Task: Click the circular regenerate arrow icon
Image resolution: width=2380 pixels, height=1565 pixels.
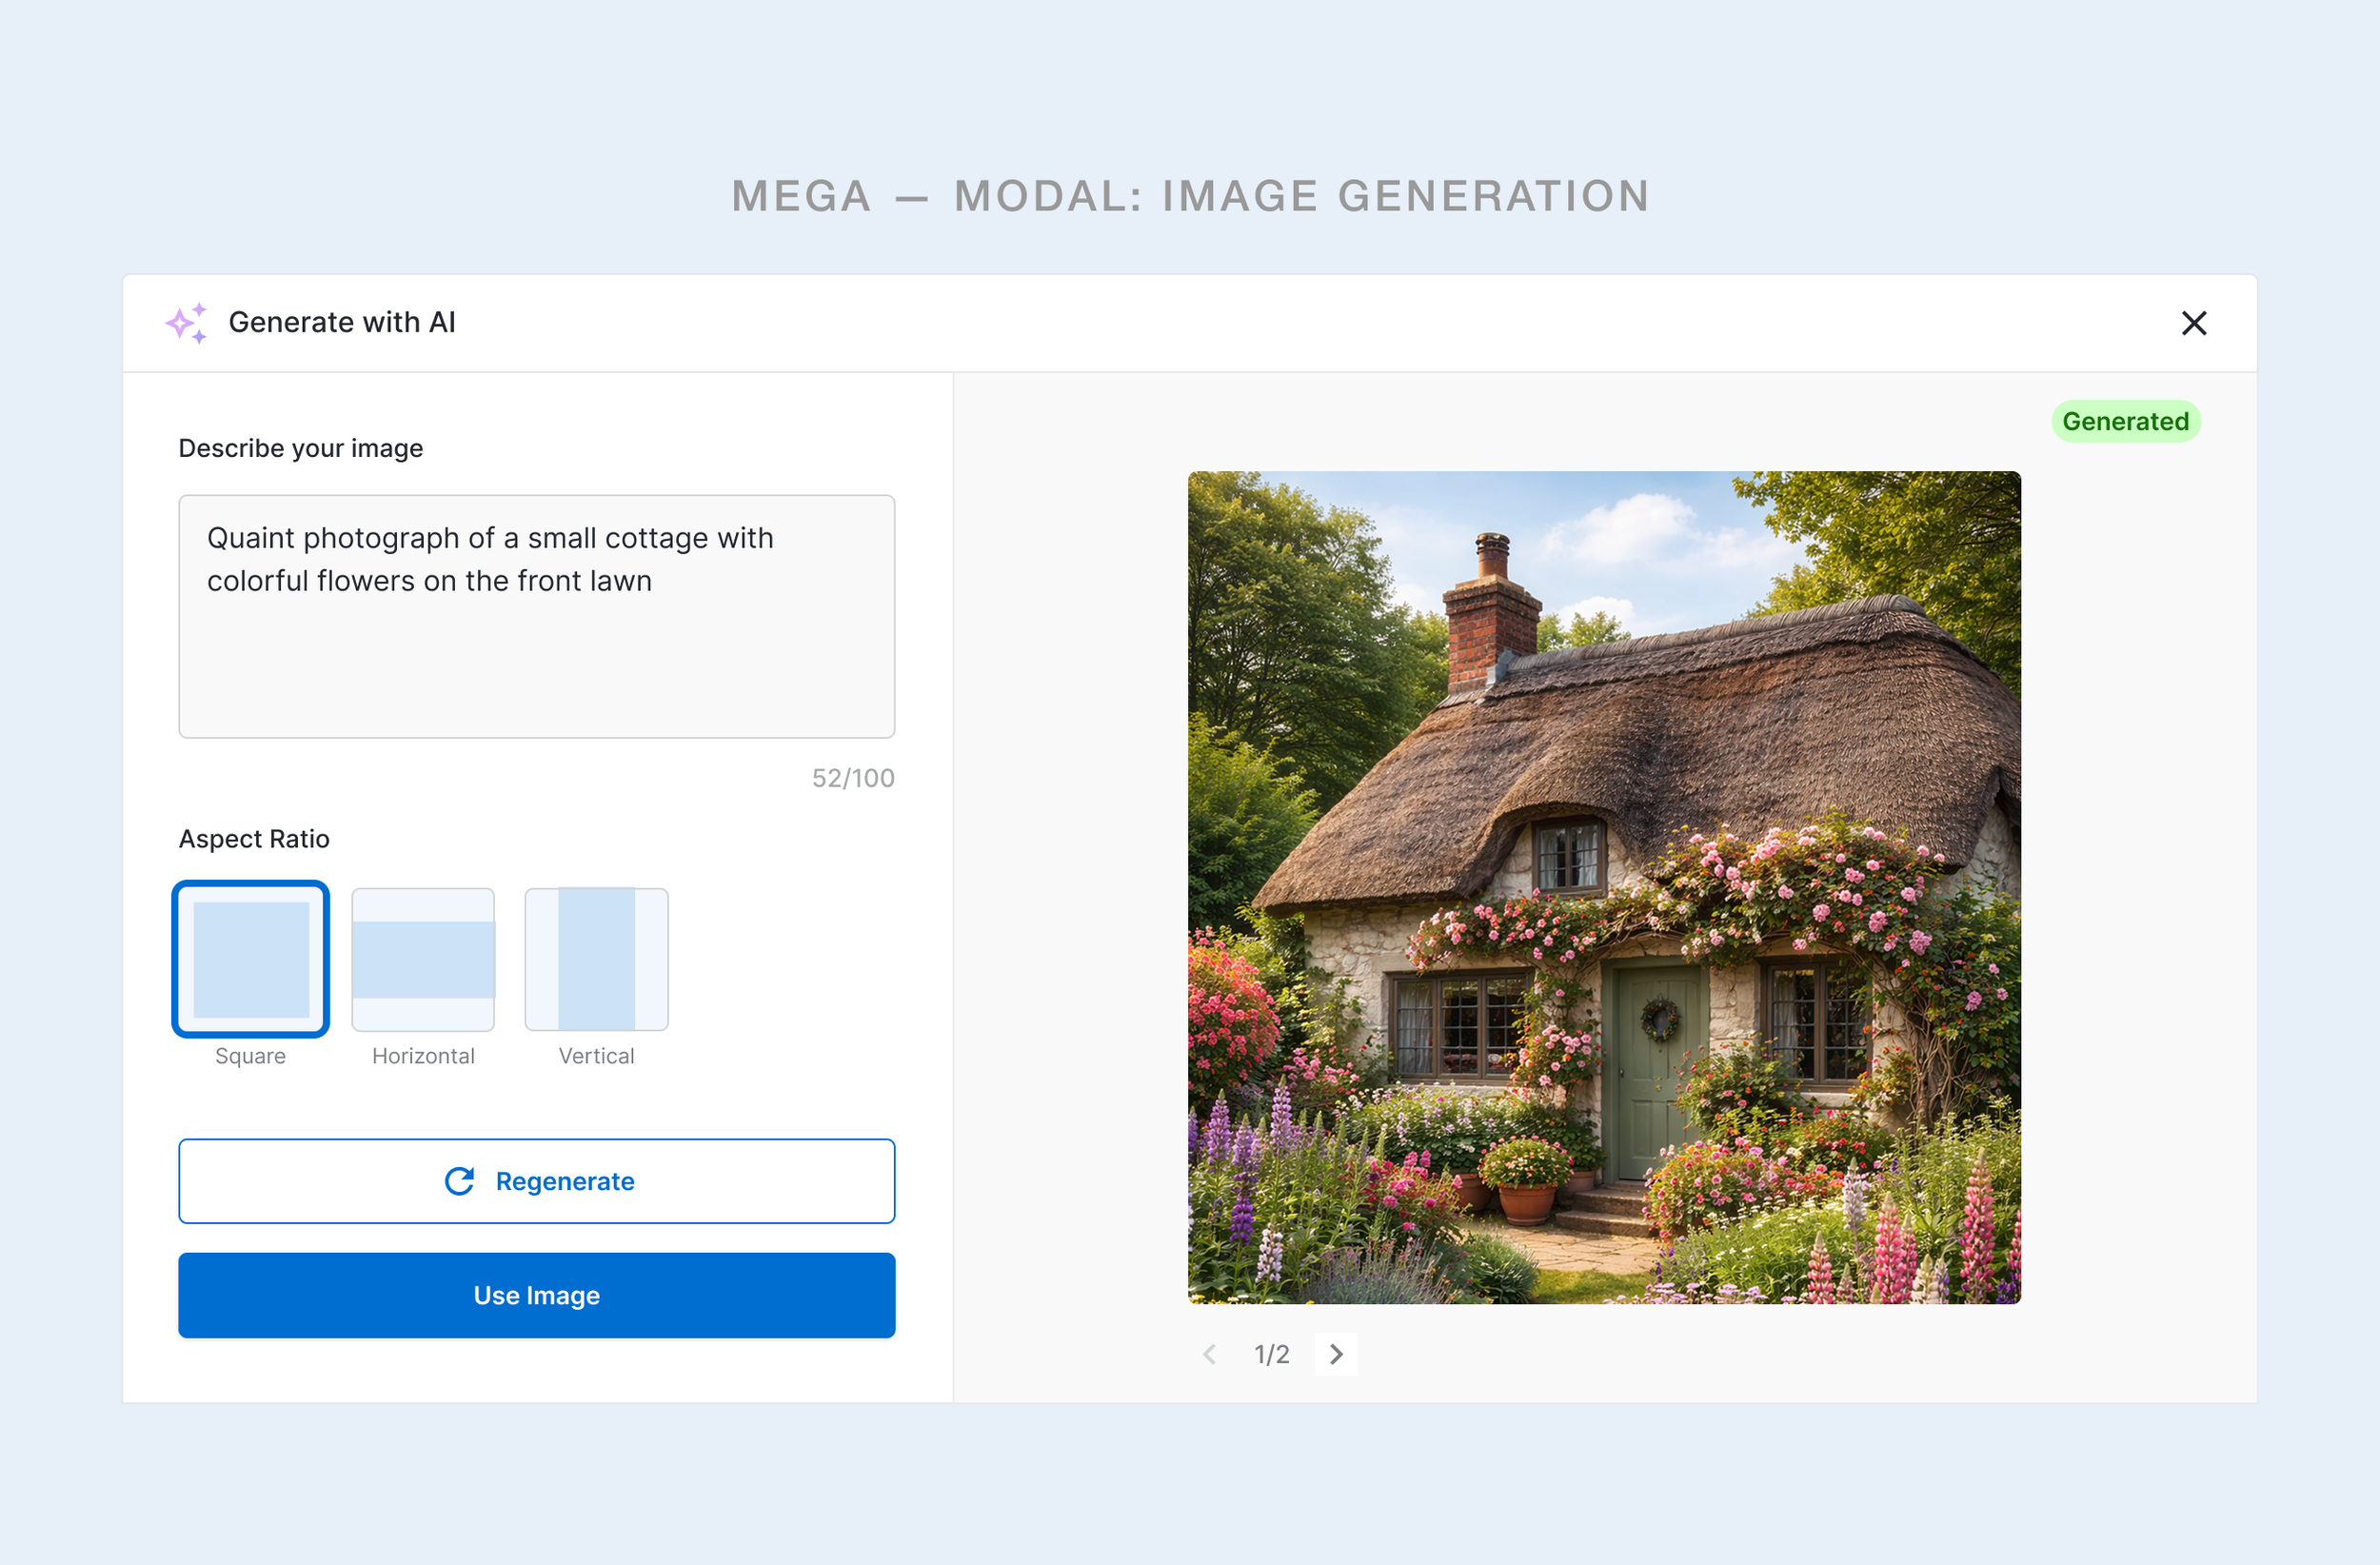Action: point(459,1181)
